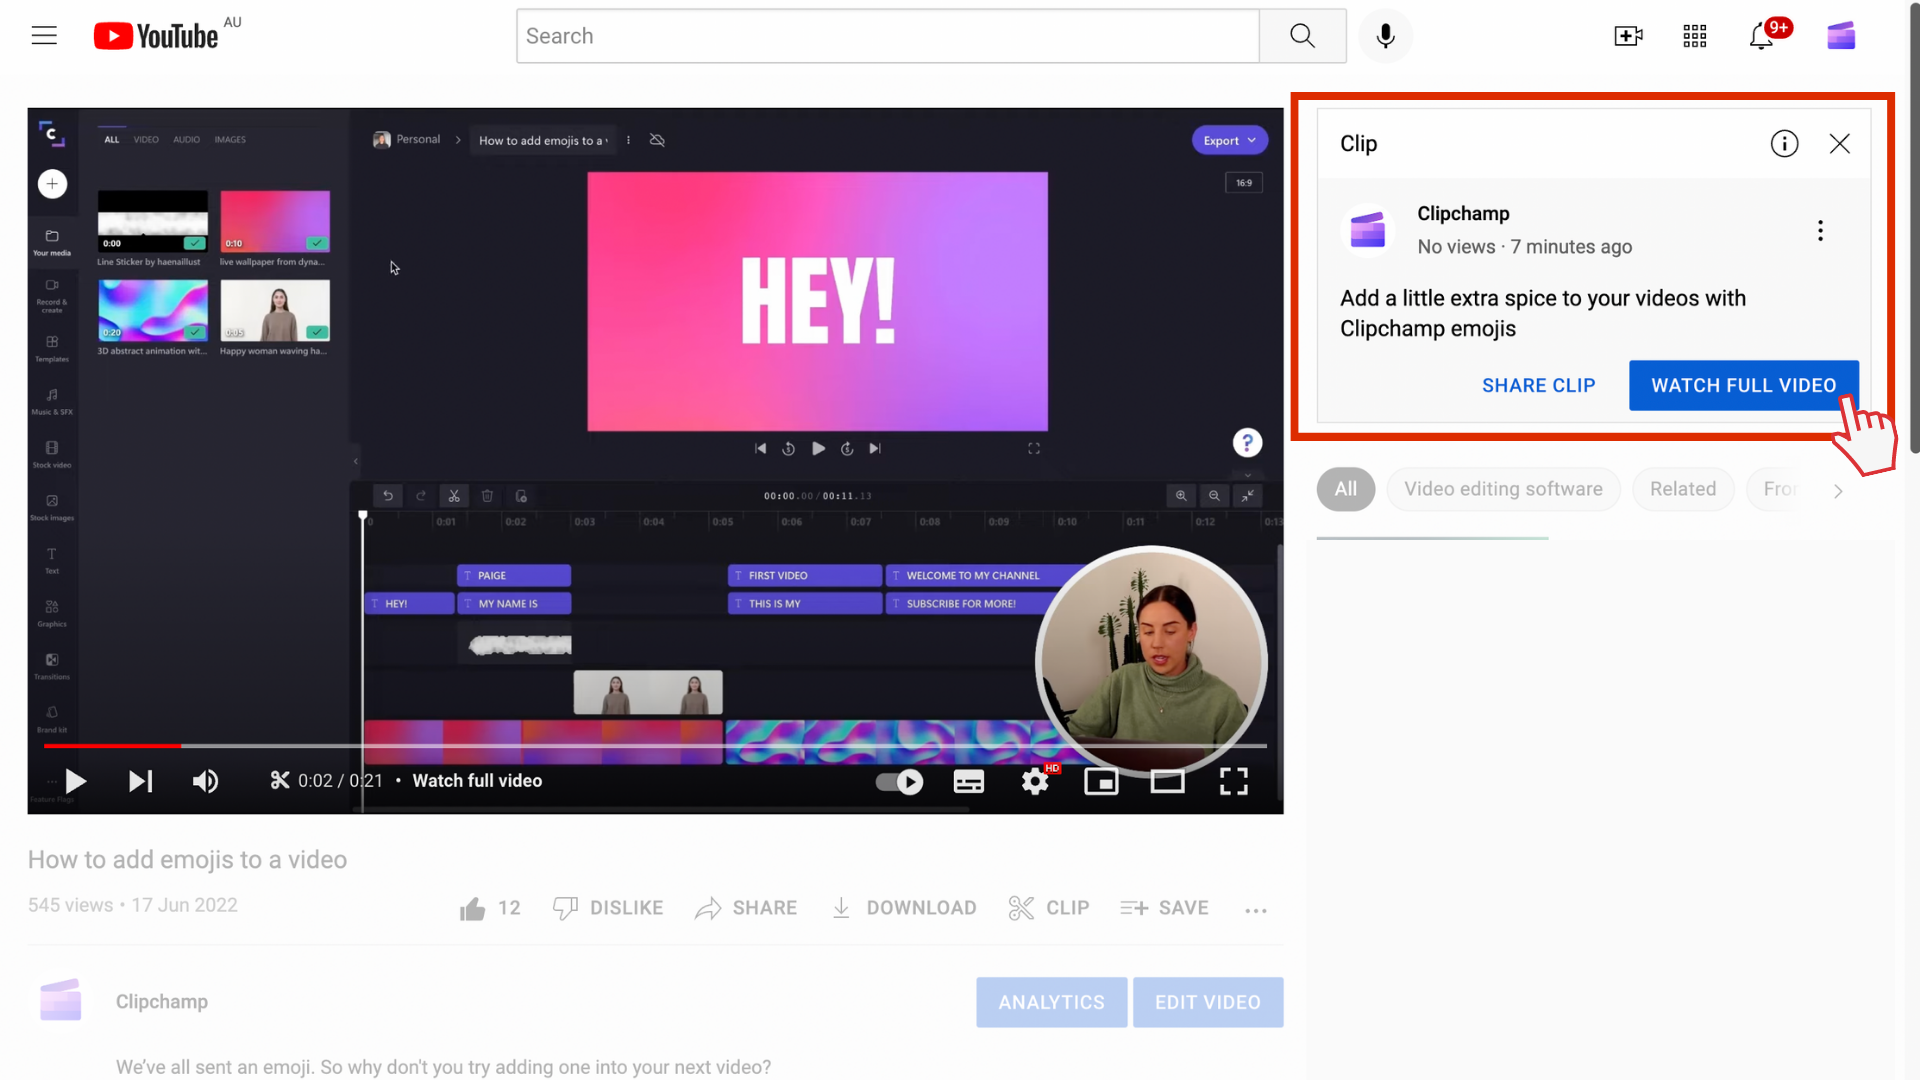Click plus add button in Clipchamp sidebar

pyautogui.click(x=52, y=184)
